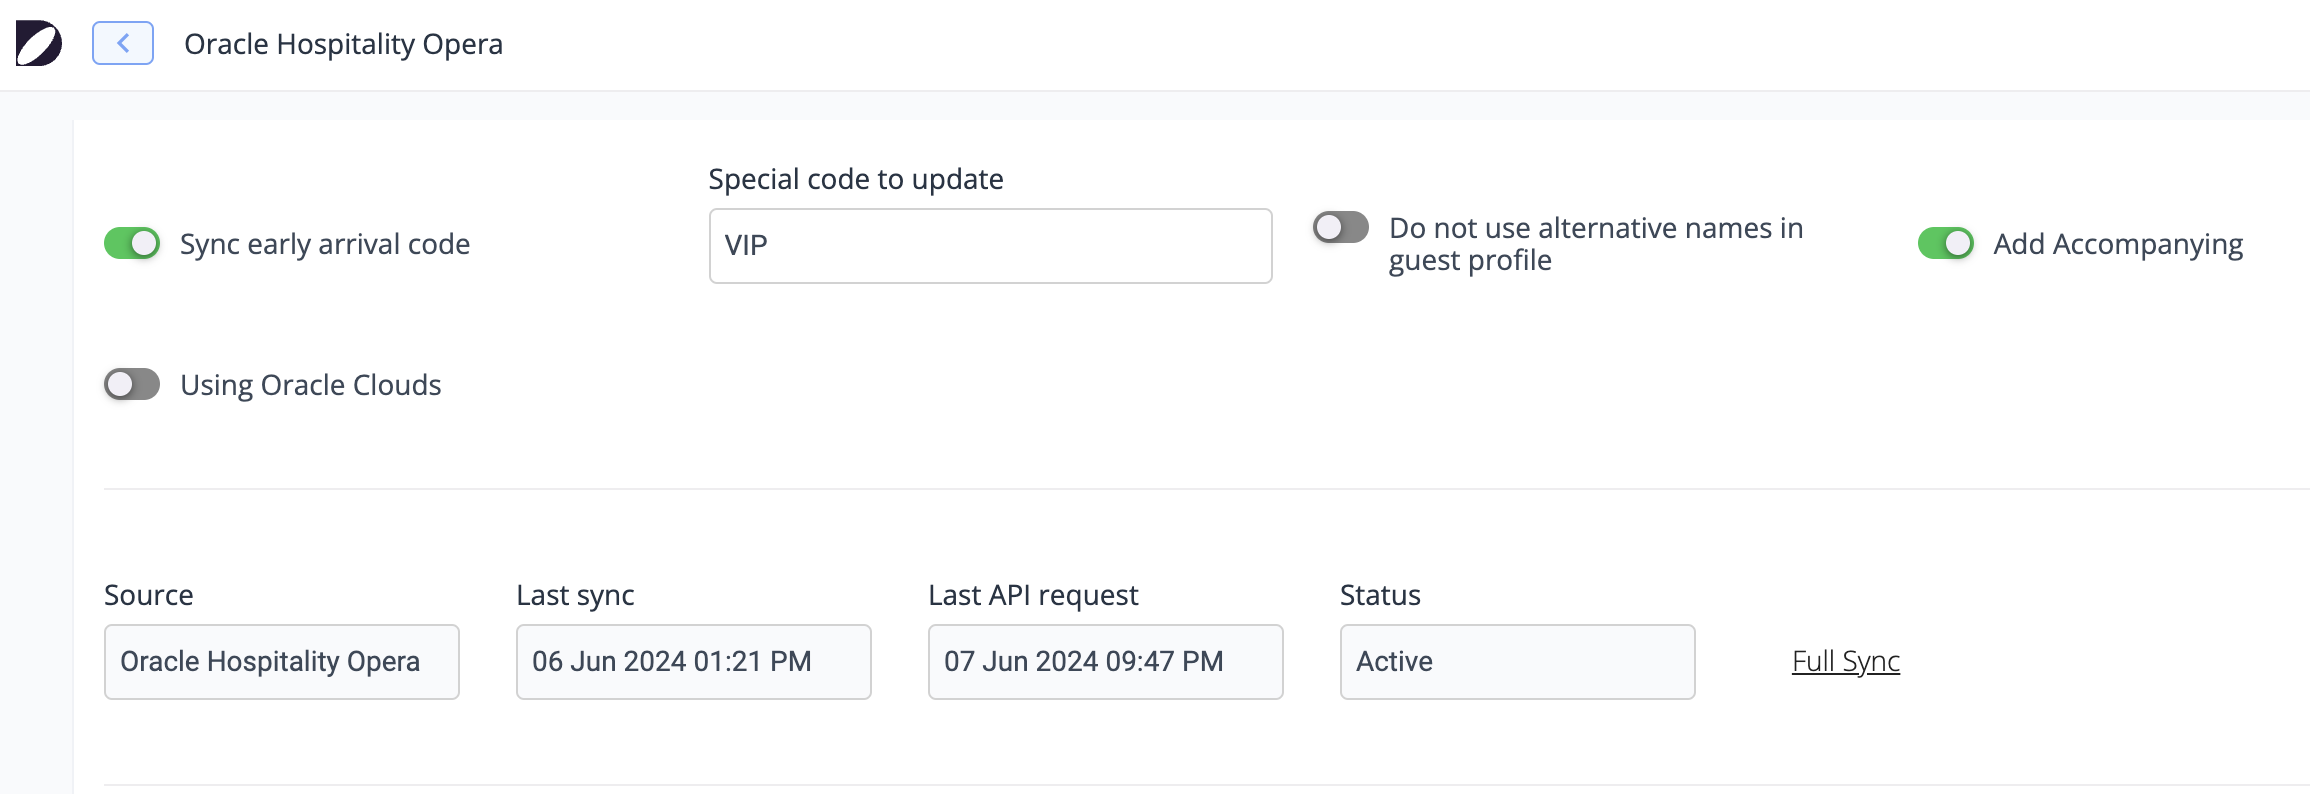Image resolution: width=2310 pixels, height=794 pixels.
Task: Click the Add Accompanying label
Action: (2118, 244)
